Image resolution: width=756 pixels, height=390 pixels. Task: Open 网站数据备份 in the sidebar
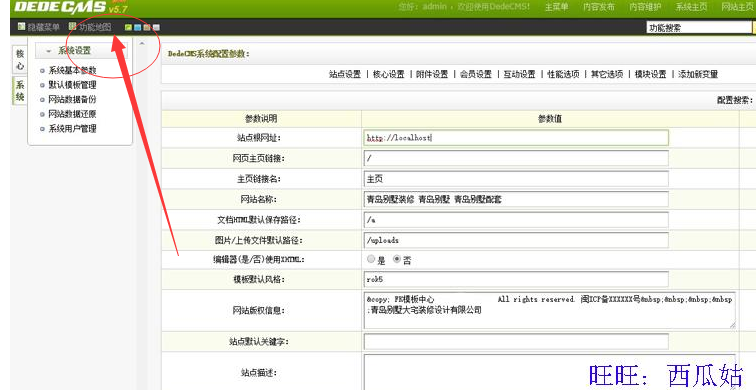(72, 100)
